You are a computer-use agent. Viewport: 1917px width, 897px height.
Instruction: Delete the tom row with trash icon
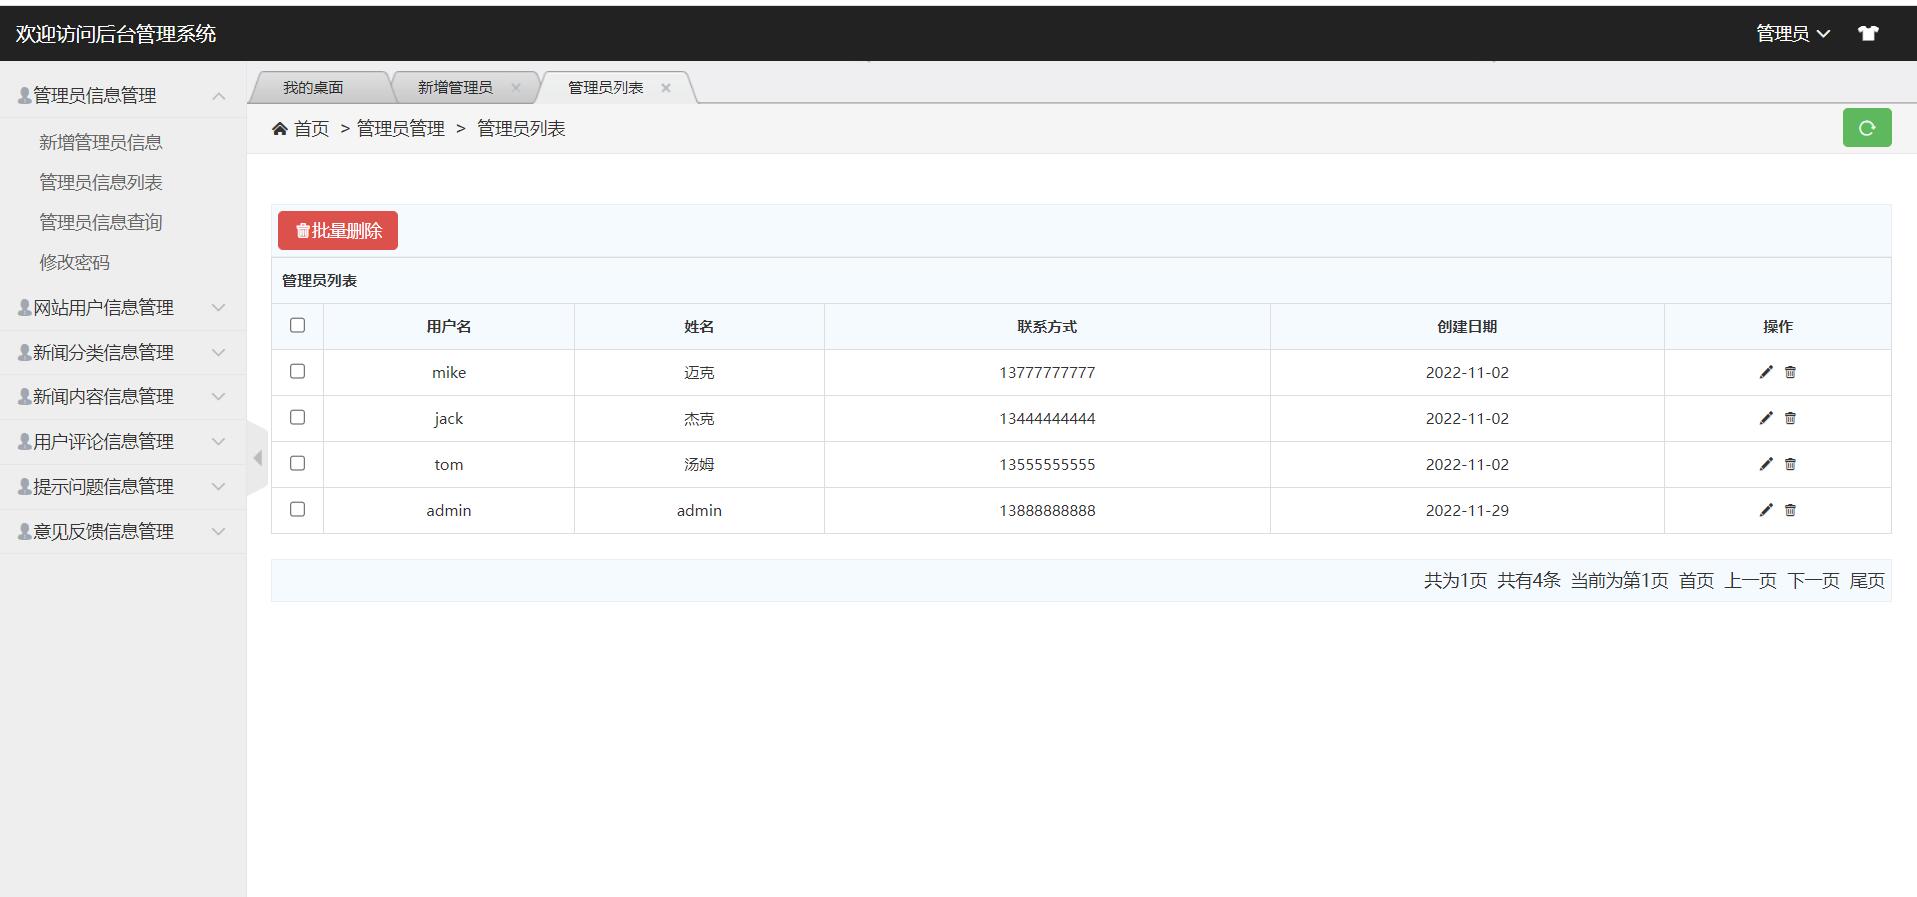click(x=1790, y=464)
